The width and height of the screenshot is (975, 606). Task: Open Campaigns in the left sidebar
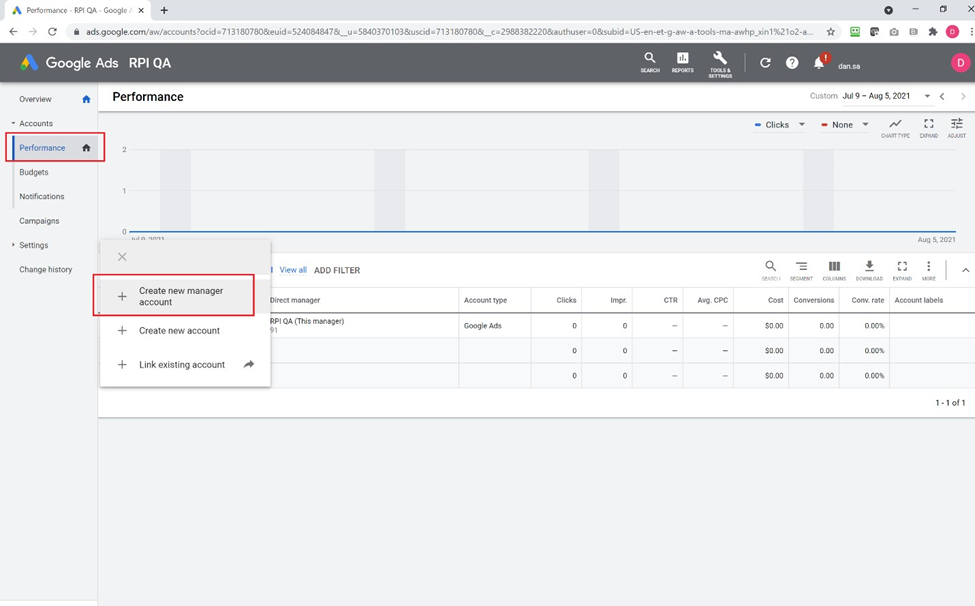[39, 221]
